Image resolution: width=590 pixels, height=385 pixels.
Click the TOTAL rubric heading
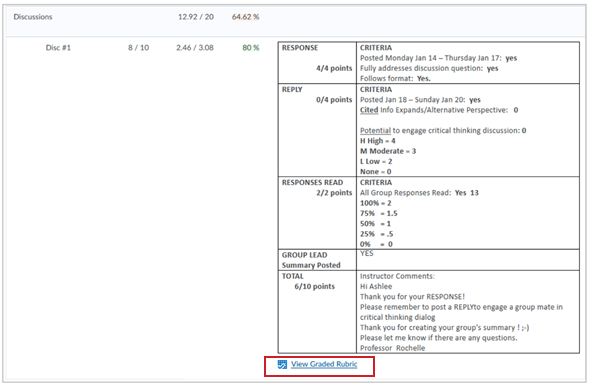click(x=292, y=276)
